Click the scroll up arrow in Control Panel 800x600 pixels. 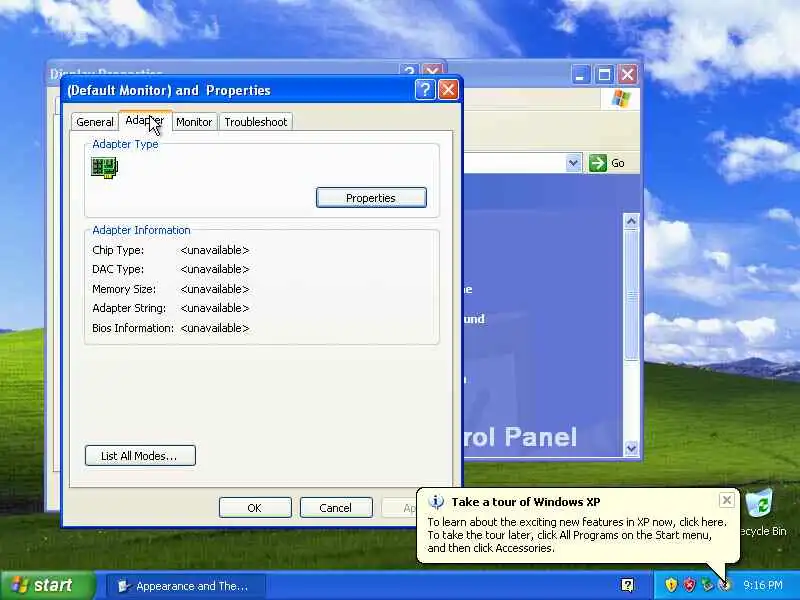click(631, 221)
